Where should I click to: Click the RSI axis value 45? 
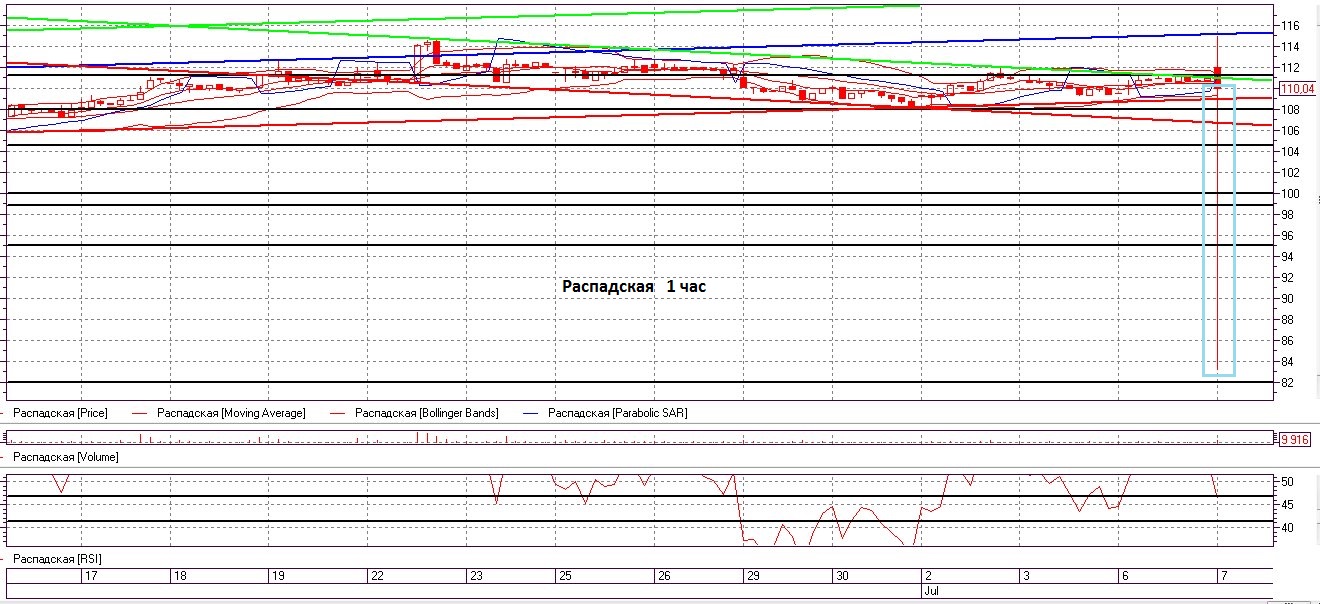(x=1286, y=505)
